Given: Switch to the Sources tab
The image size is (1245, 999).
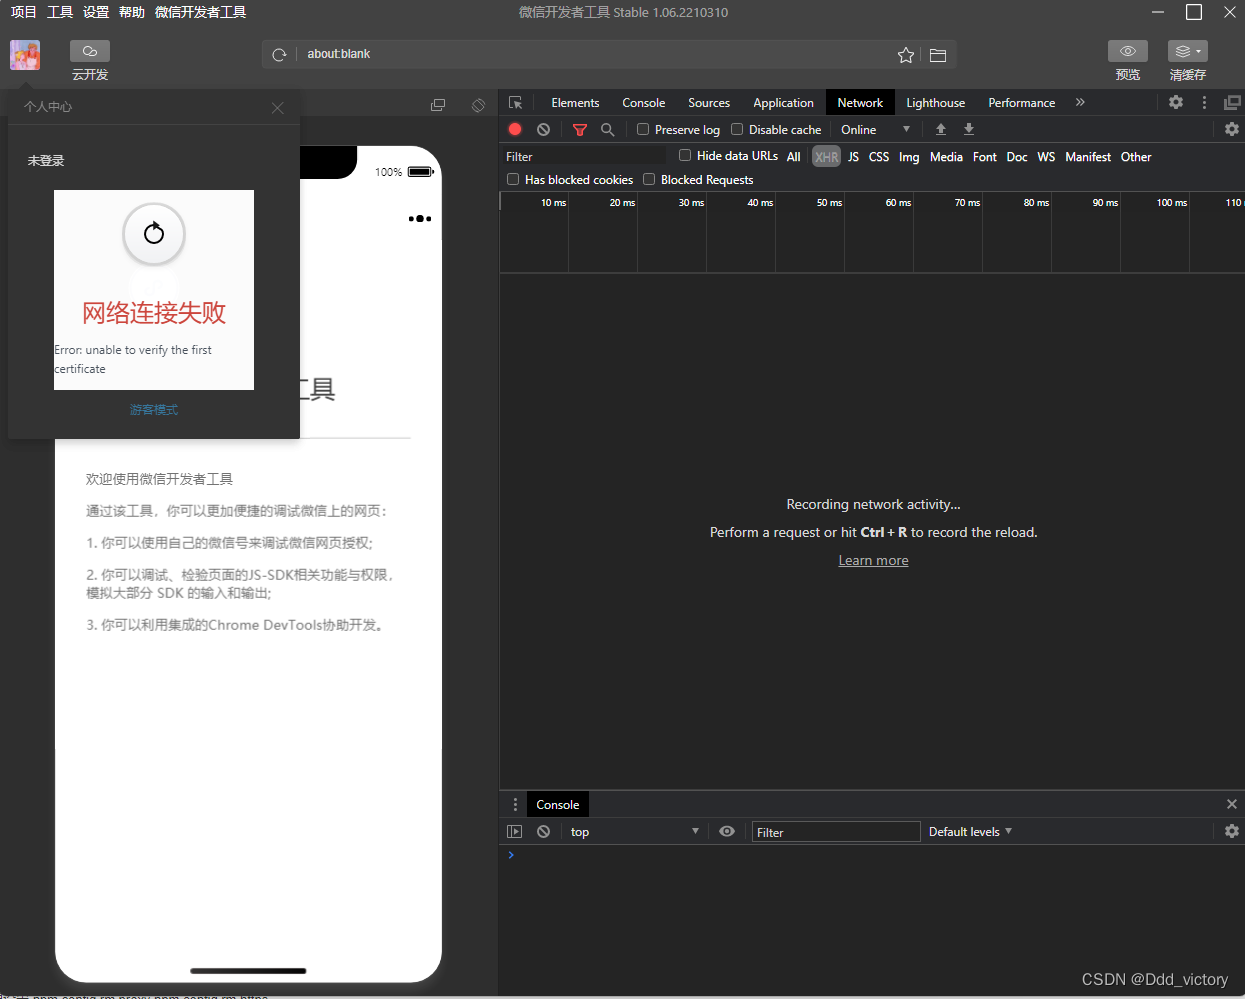Looking at the screenshot, I should (709, 103).
